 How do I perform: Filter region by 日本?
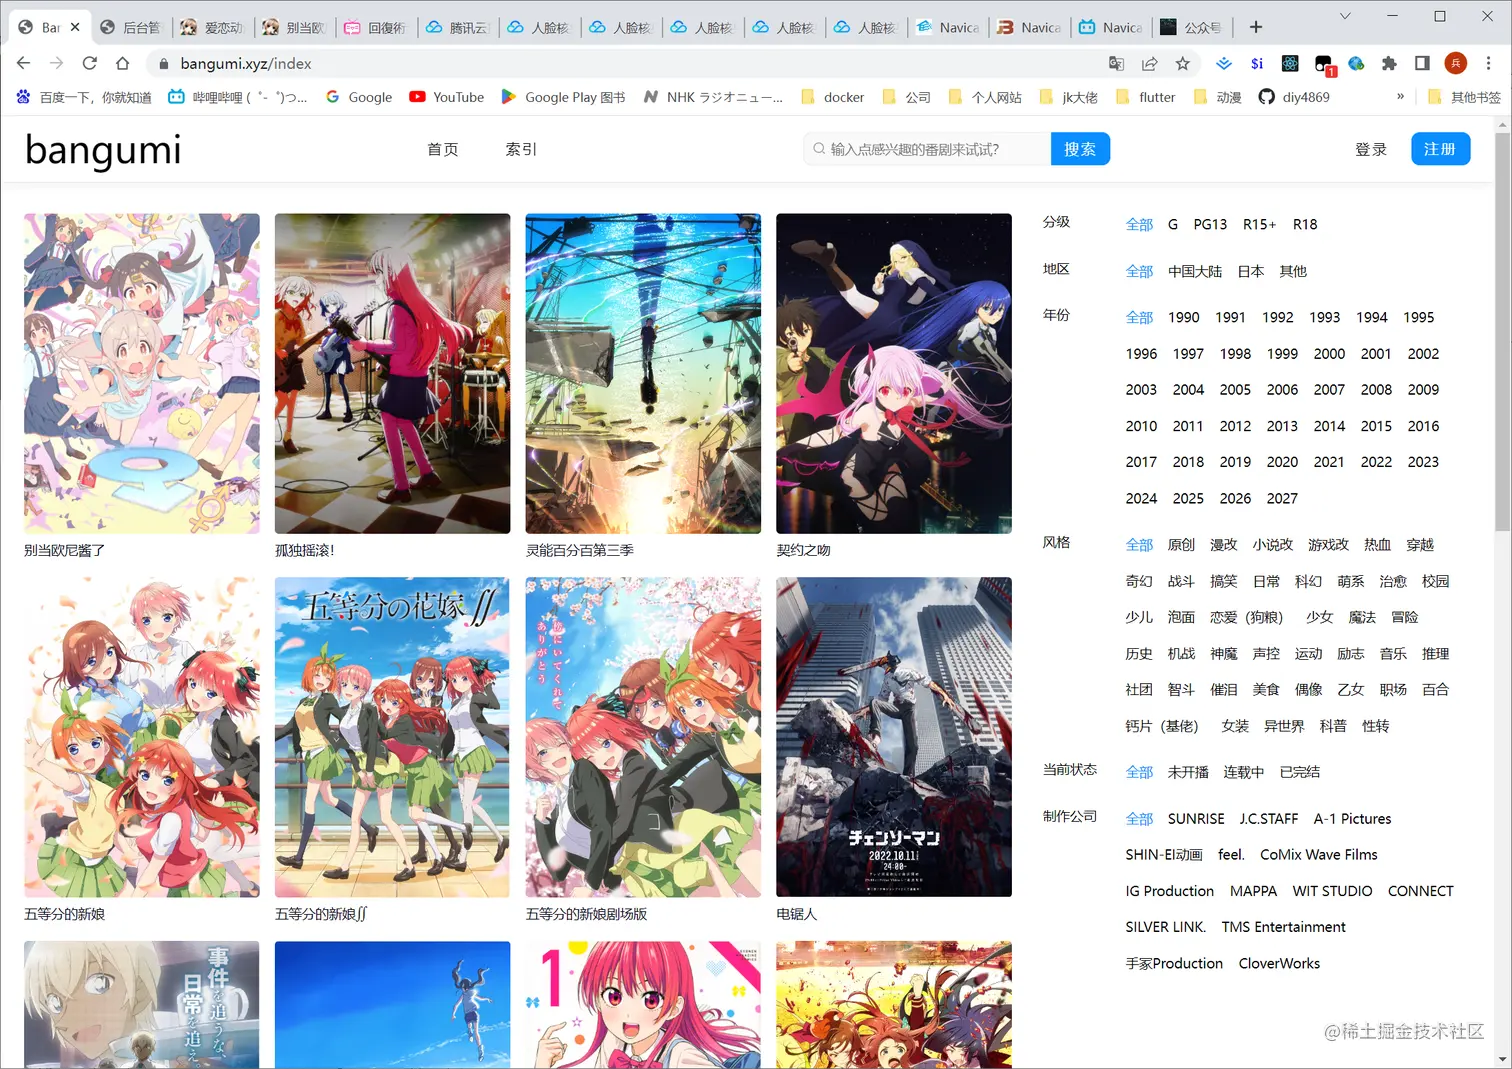[x=1251, y=271]
